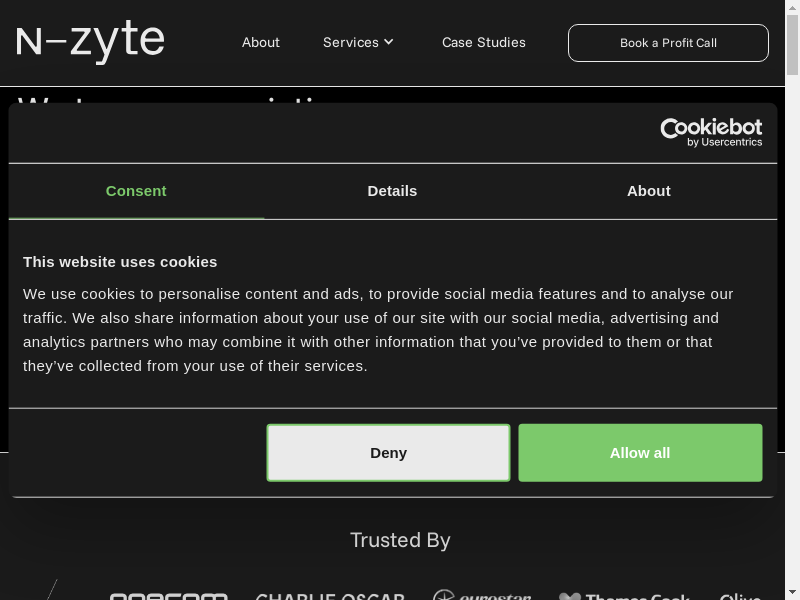
Task: Click the Cookiebot by Usercentrics logo
Action: click(x=711, y=132)
